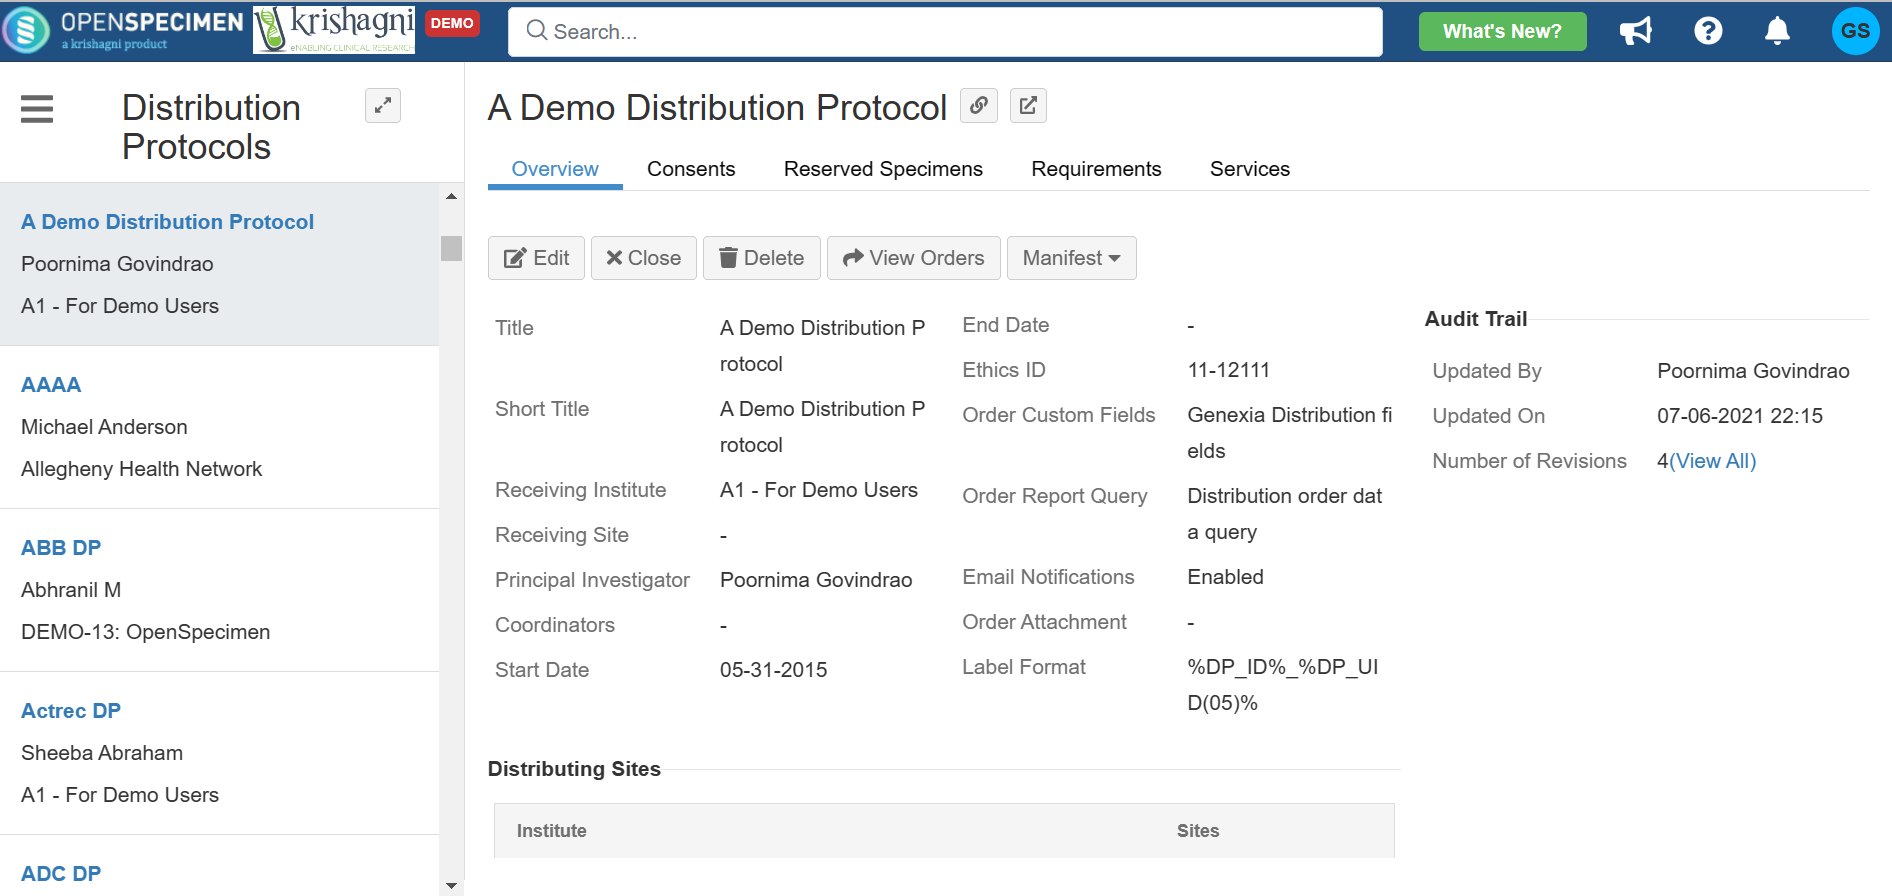Click the DEMO badge
Viewport: 1892px width, 896px height.
click(452, 23)
